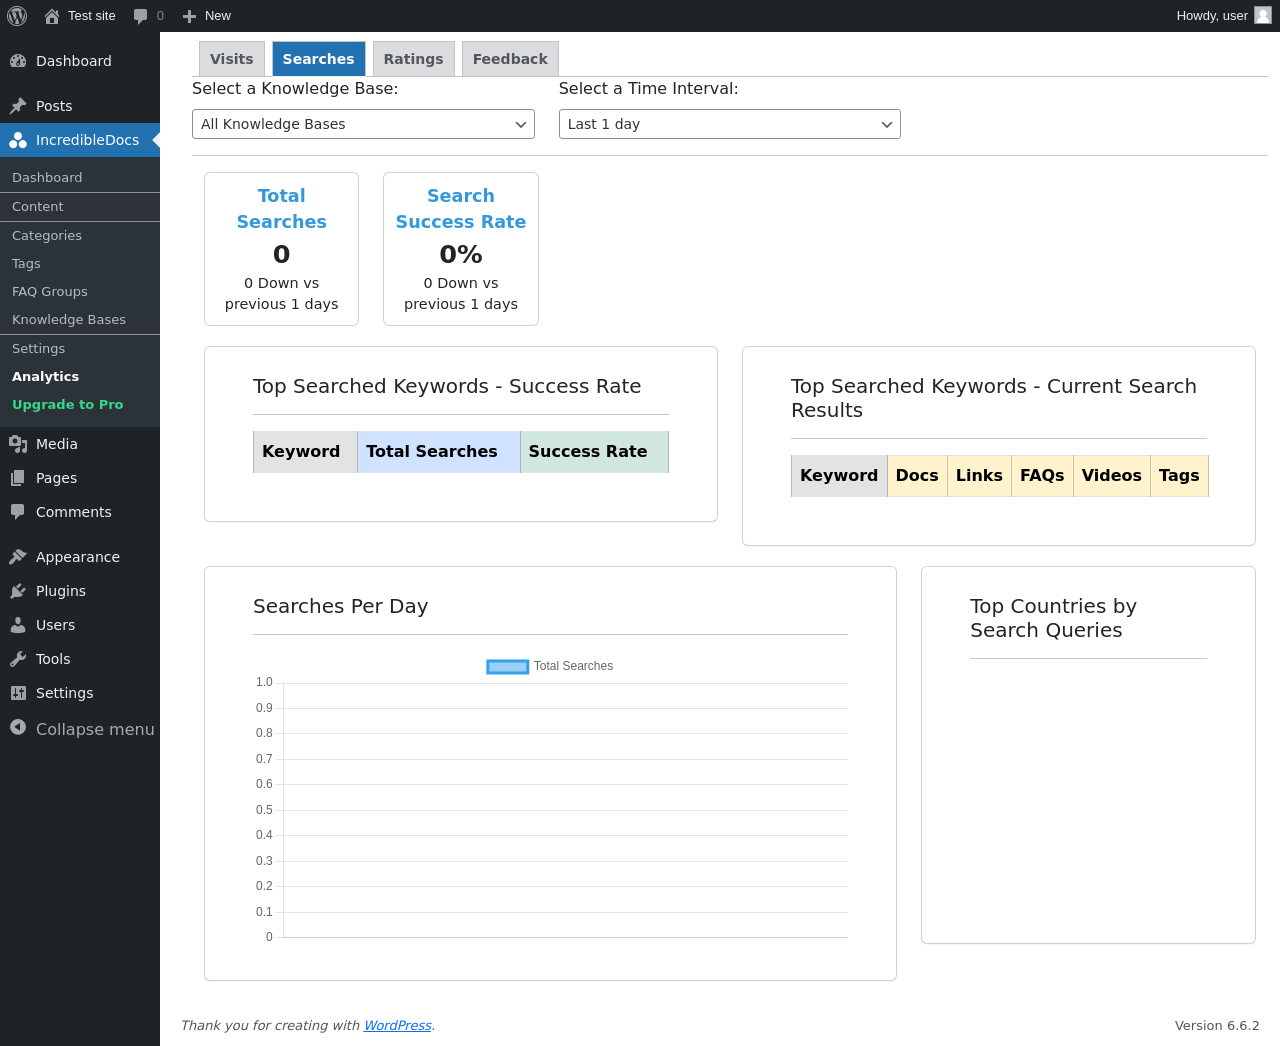Click the WordPress logo icon
The image size is (1280, 1046).
coord(17,16)
